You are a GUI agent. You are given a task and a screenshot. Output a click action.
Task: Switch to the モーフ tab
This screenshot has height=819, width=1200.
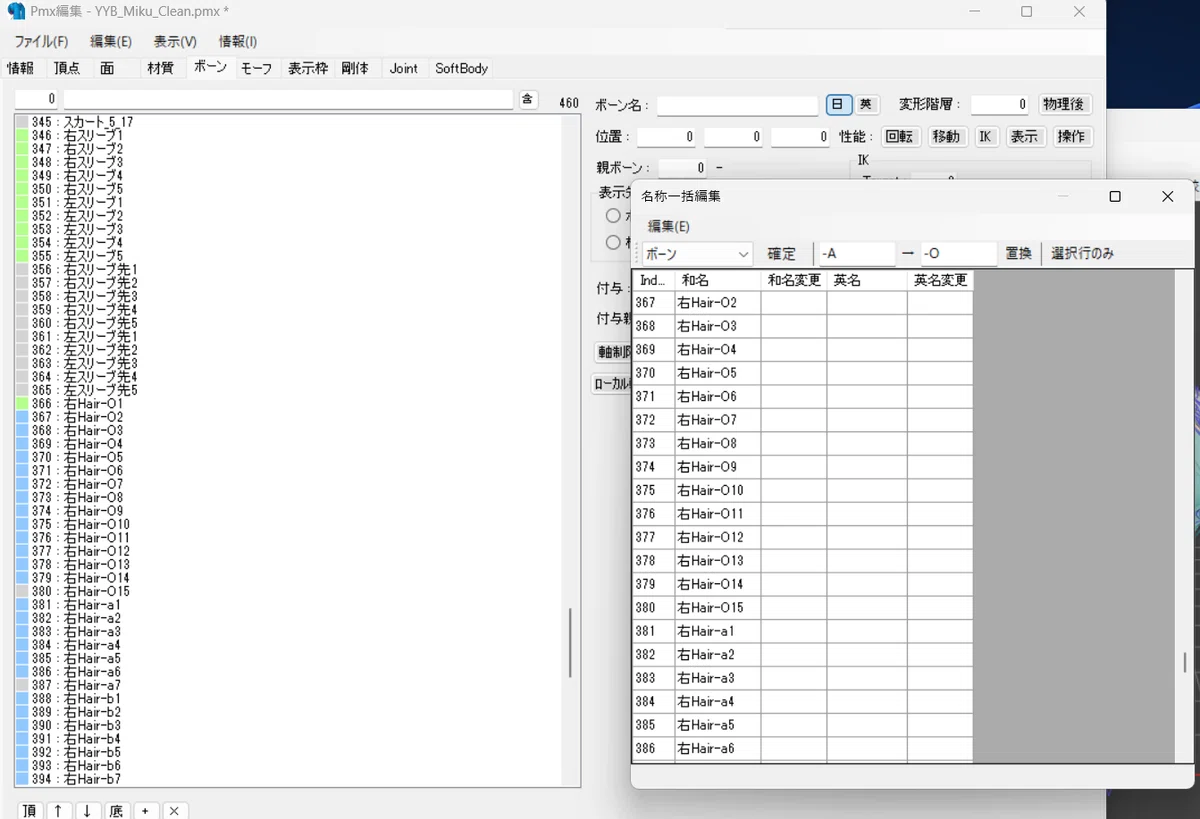point(256,68)
